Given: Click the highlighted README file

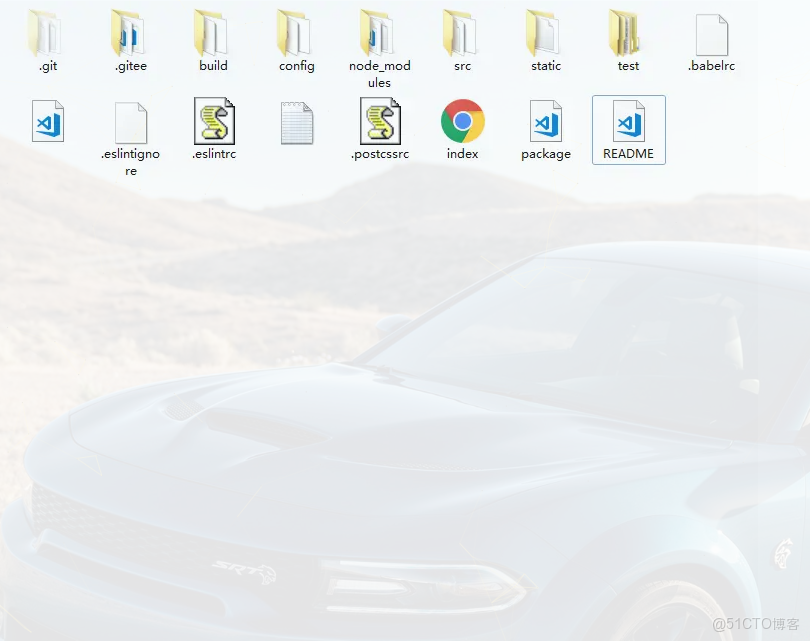Looking at the screenshot, I should (629, 130).
